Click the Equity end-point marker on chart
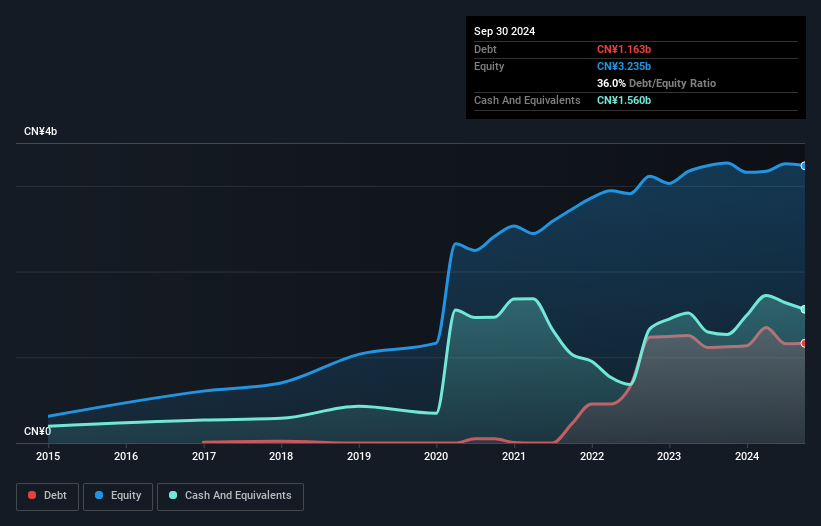 [804, 166]
